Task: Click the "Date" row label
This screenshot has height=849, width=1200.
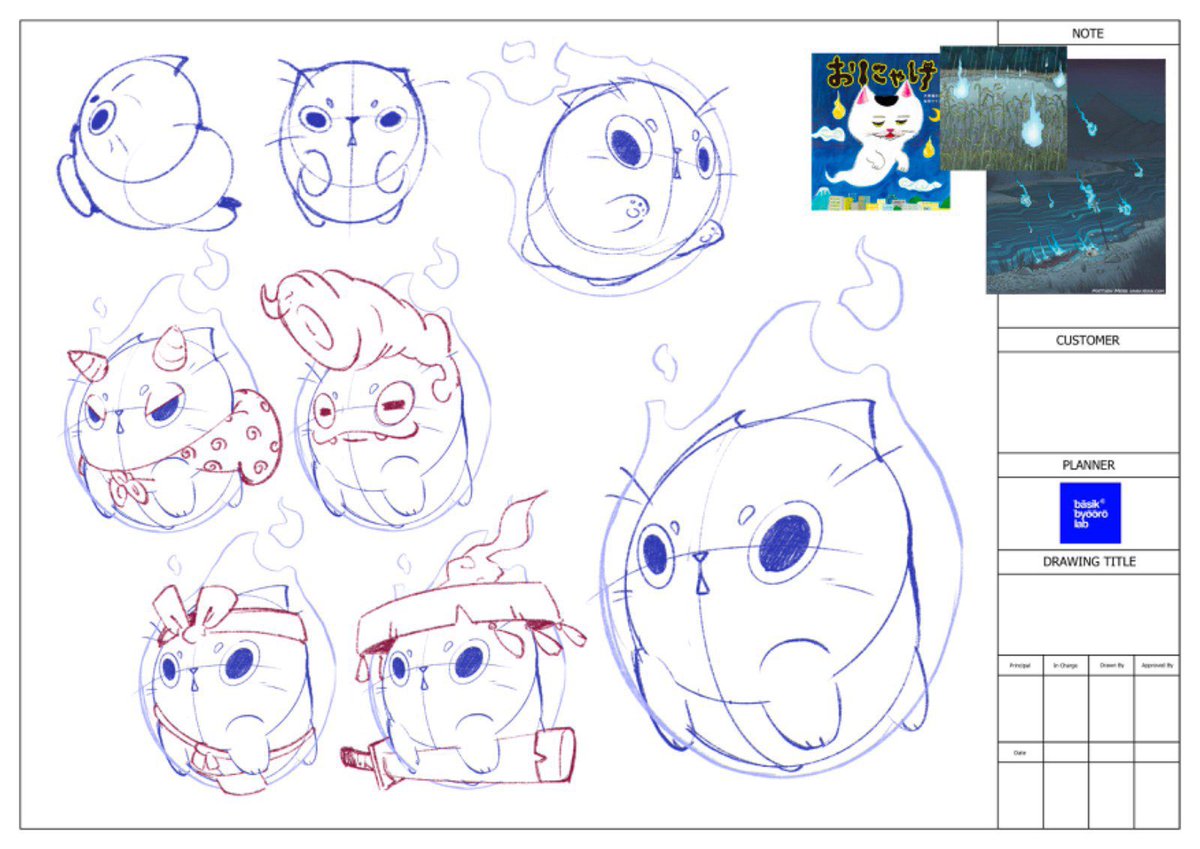Action: [x=1021, y=752]
